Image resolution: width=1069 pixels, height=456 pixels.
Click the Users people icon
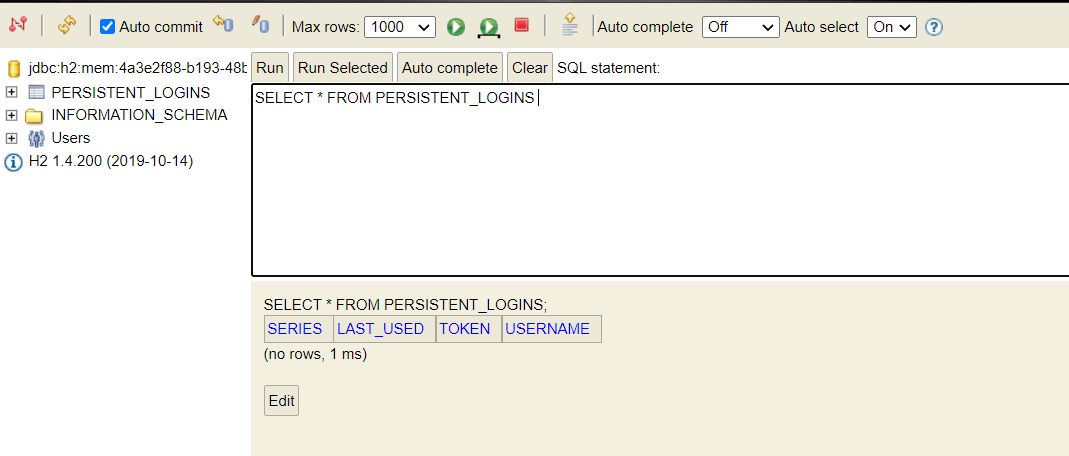(35, 138)
